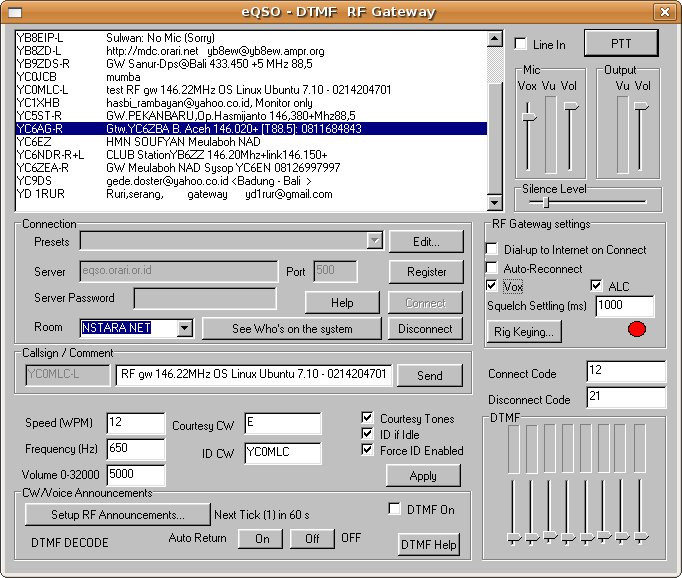Adjust the Silence Level slider
682x578 pixels.
[x=546, y=202]
